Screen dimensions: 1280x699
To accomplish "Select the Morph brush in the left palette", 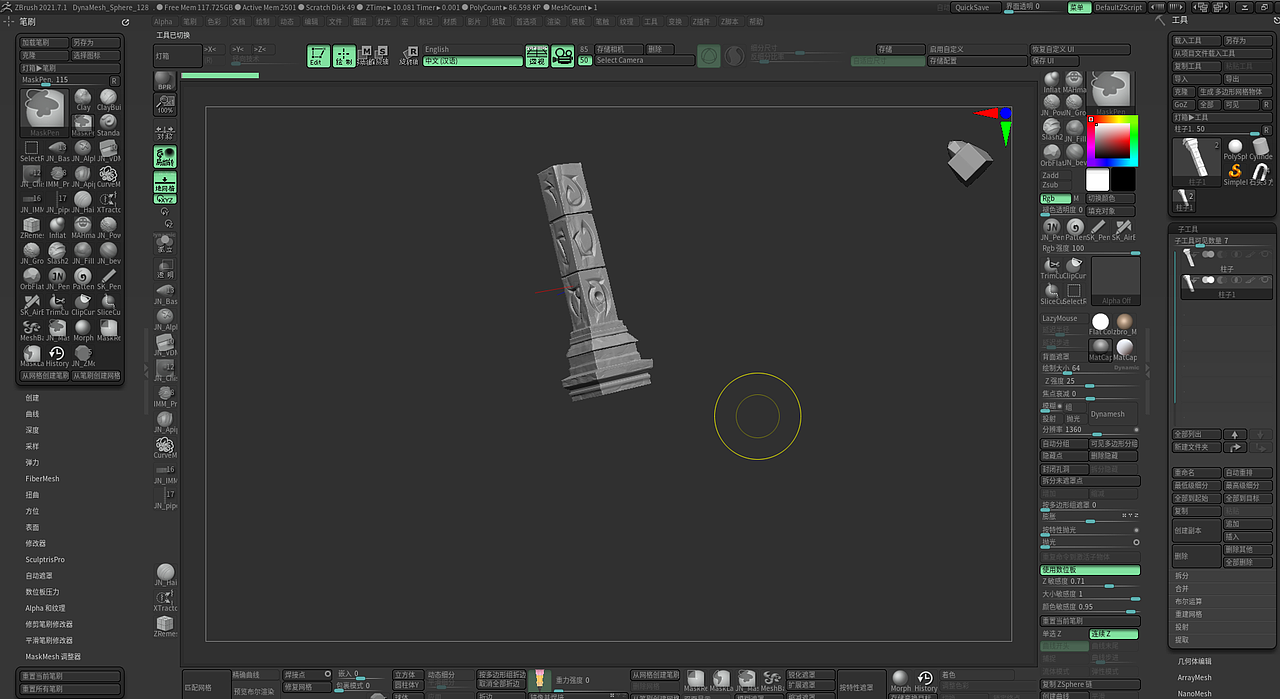I will coord(83,330).
